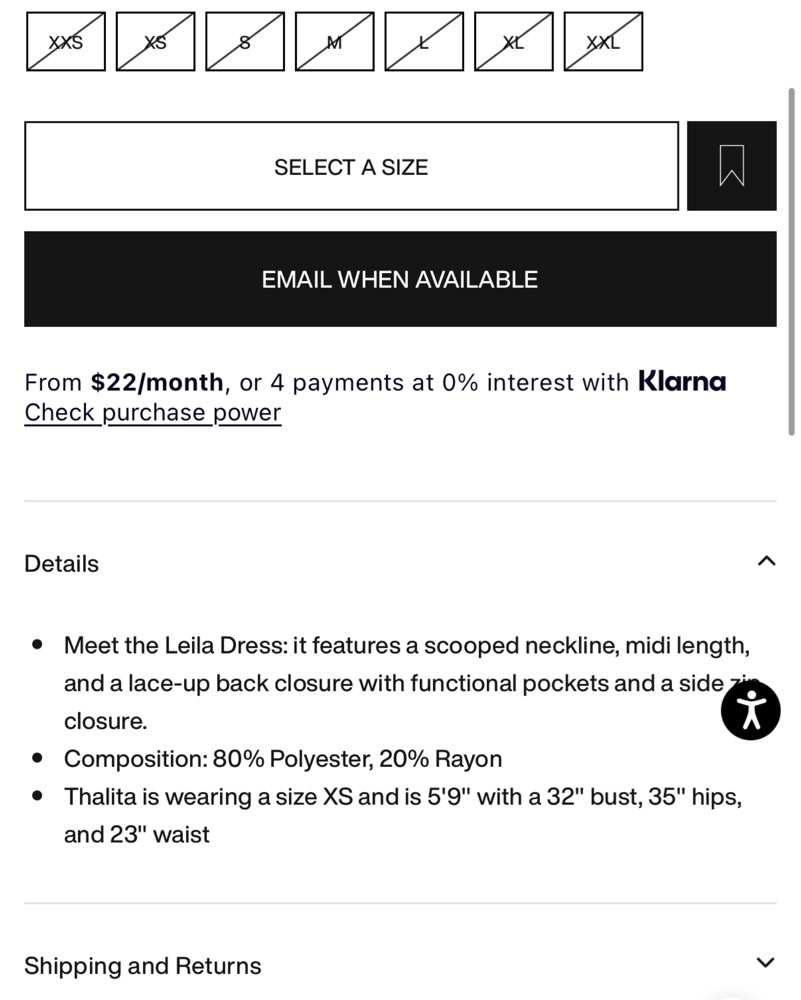Choose size L box
801x1000 pixels.
424,41
